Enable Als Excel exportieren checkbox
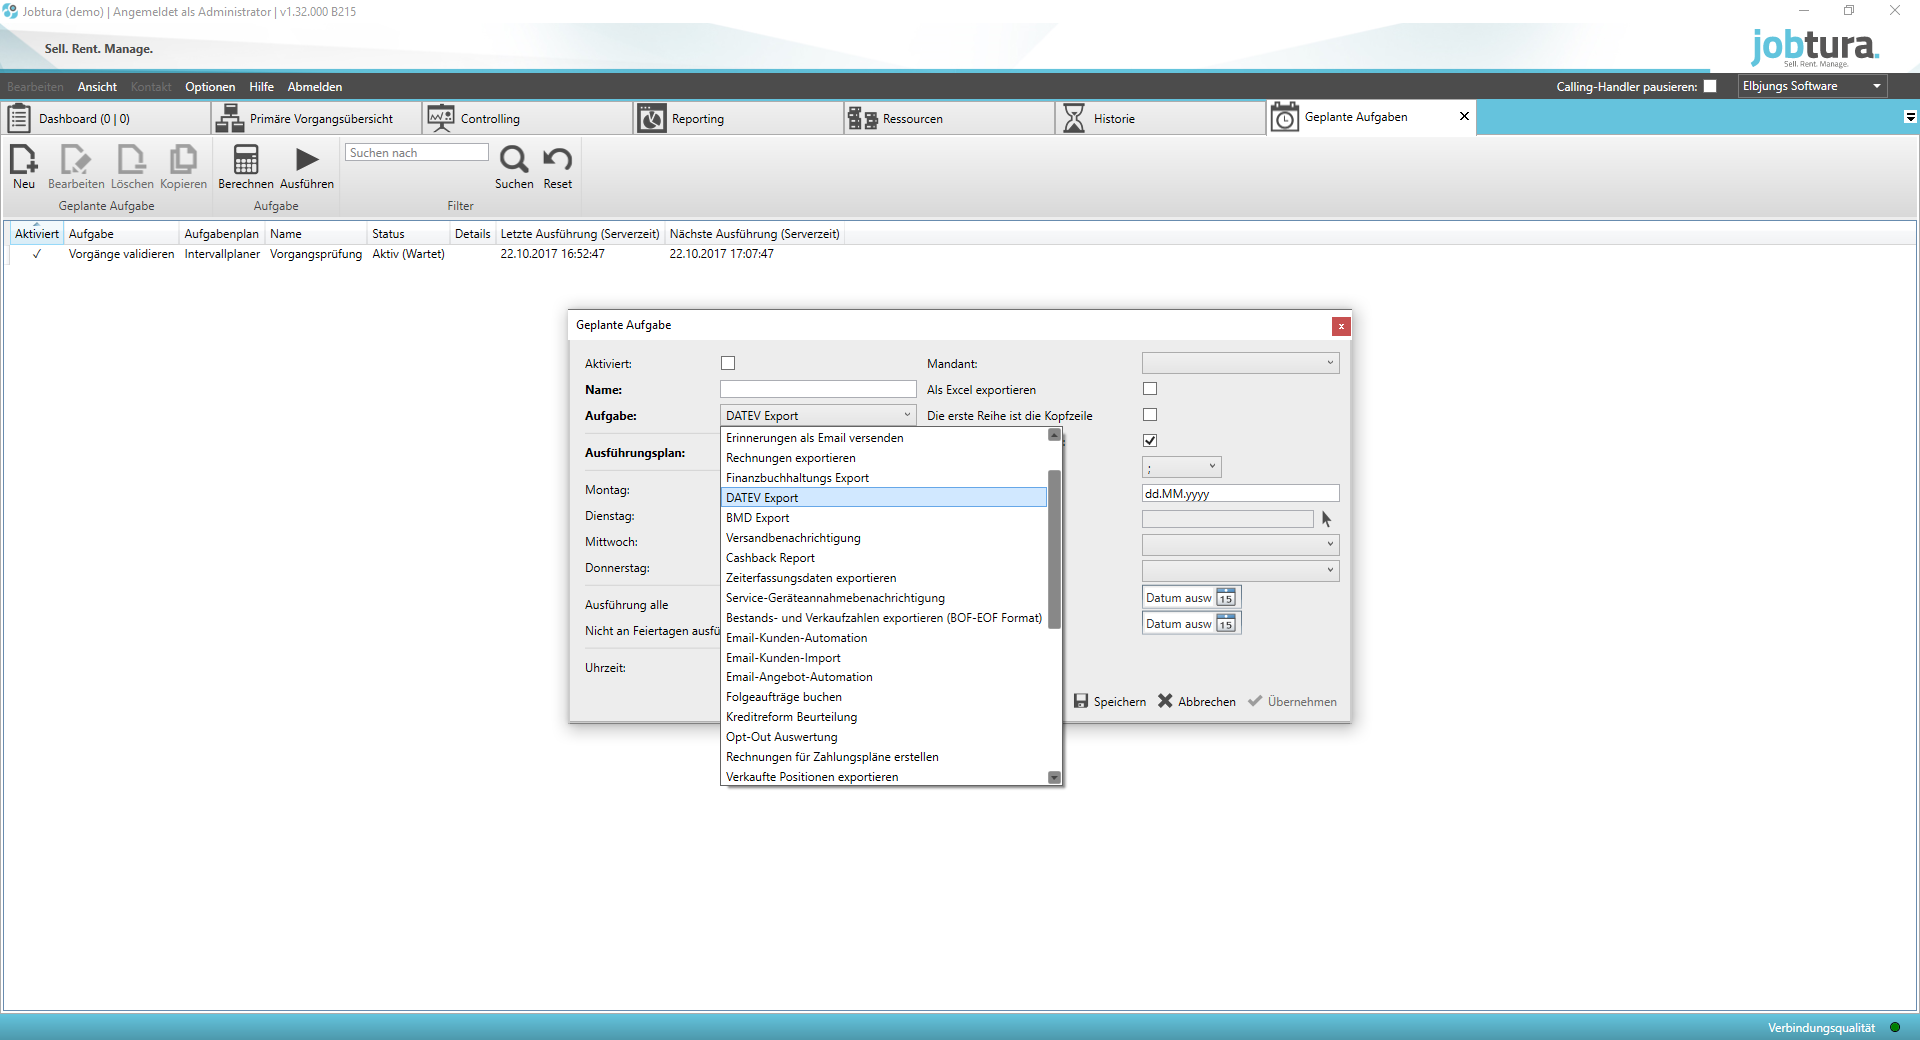Screen dimensions: 1920x1040 1150,389
